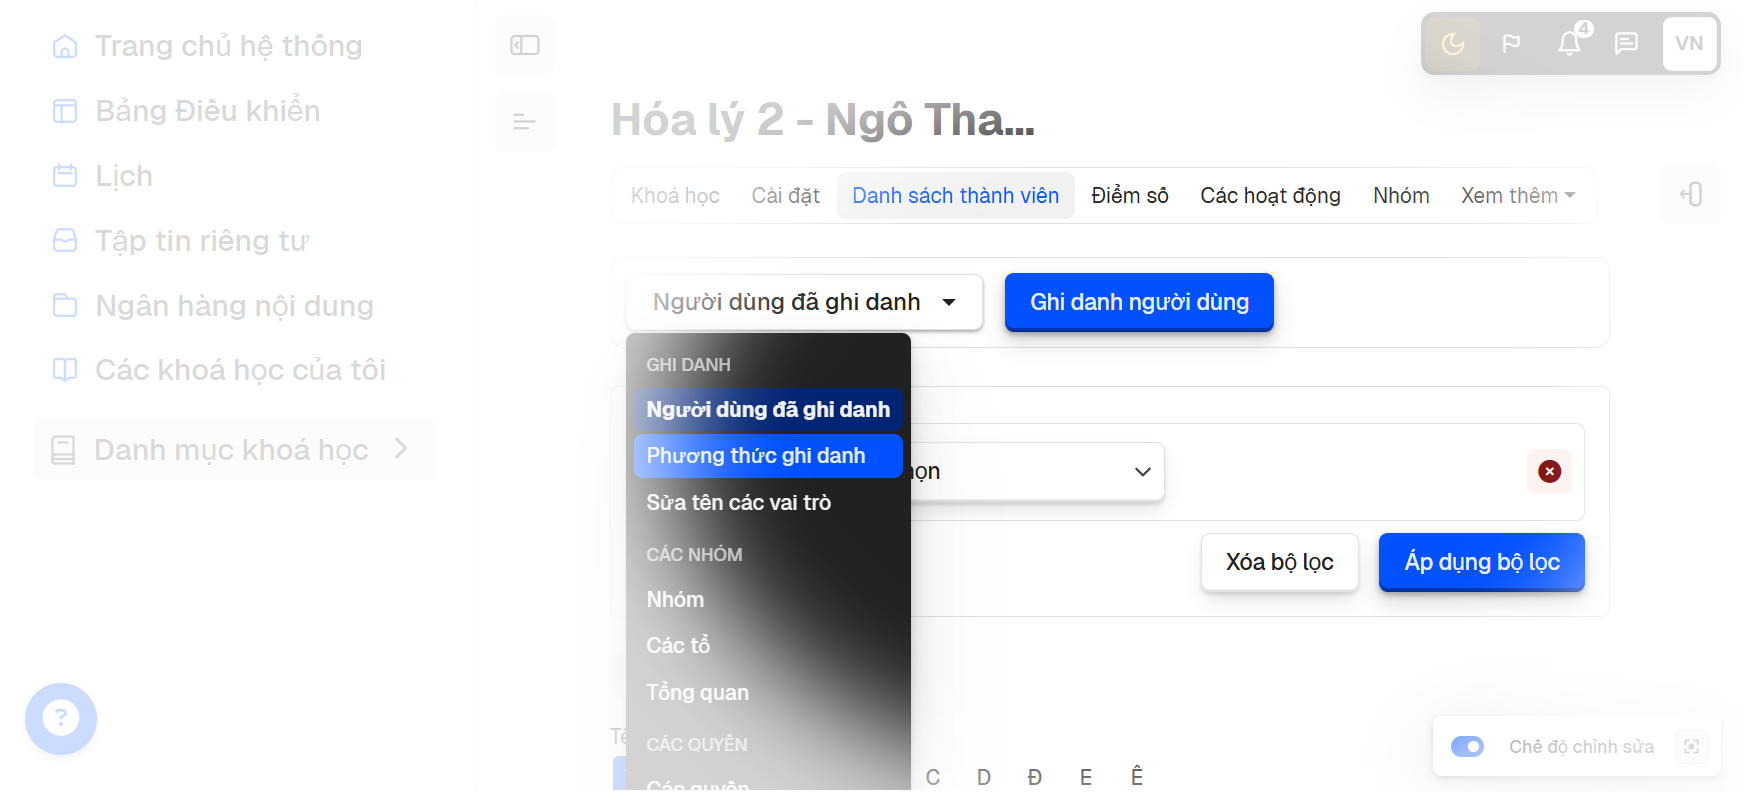The image size is (1744, 792).
Task: Switch to Điểm số tab
Action: (1130, 196)
